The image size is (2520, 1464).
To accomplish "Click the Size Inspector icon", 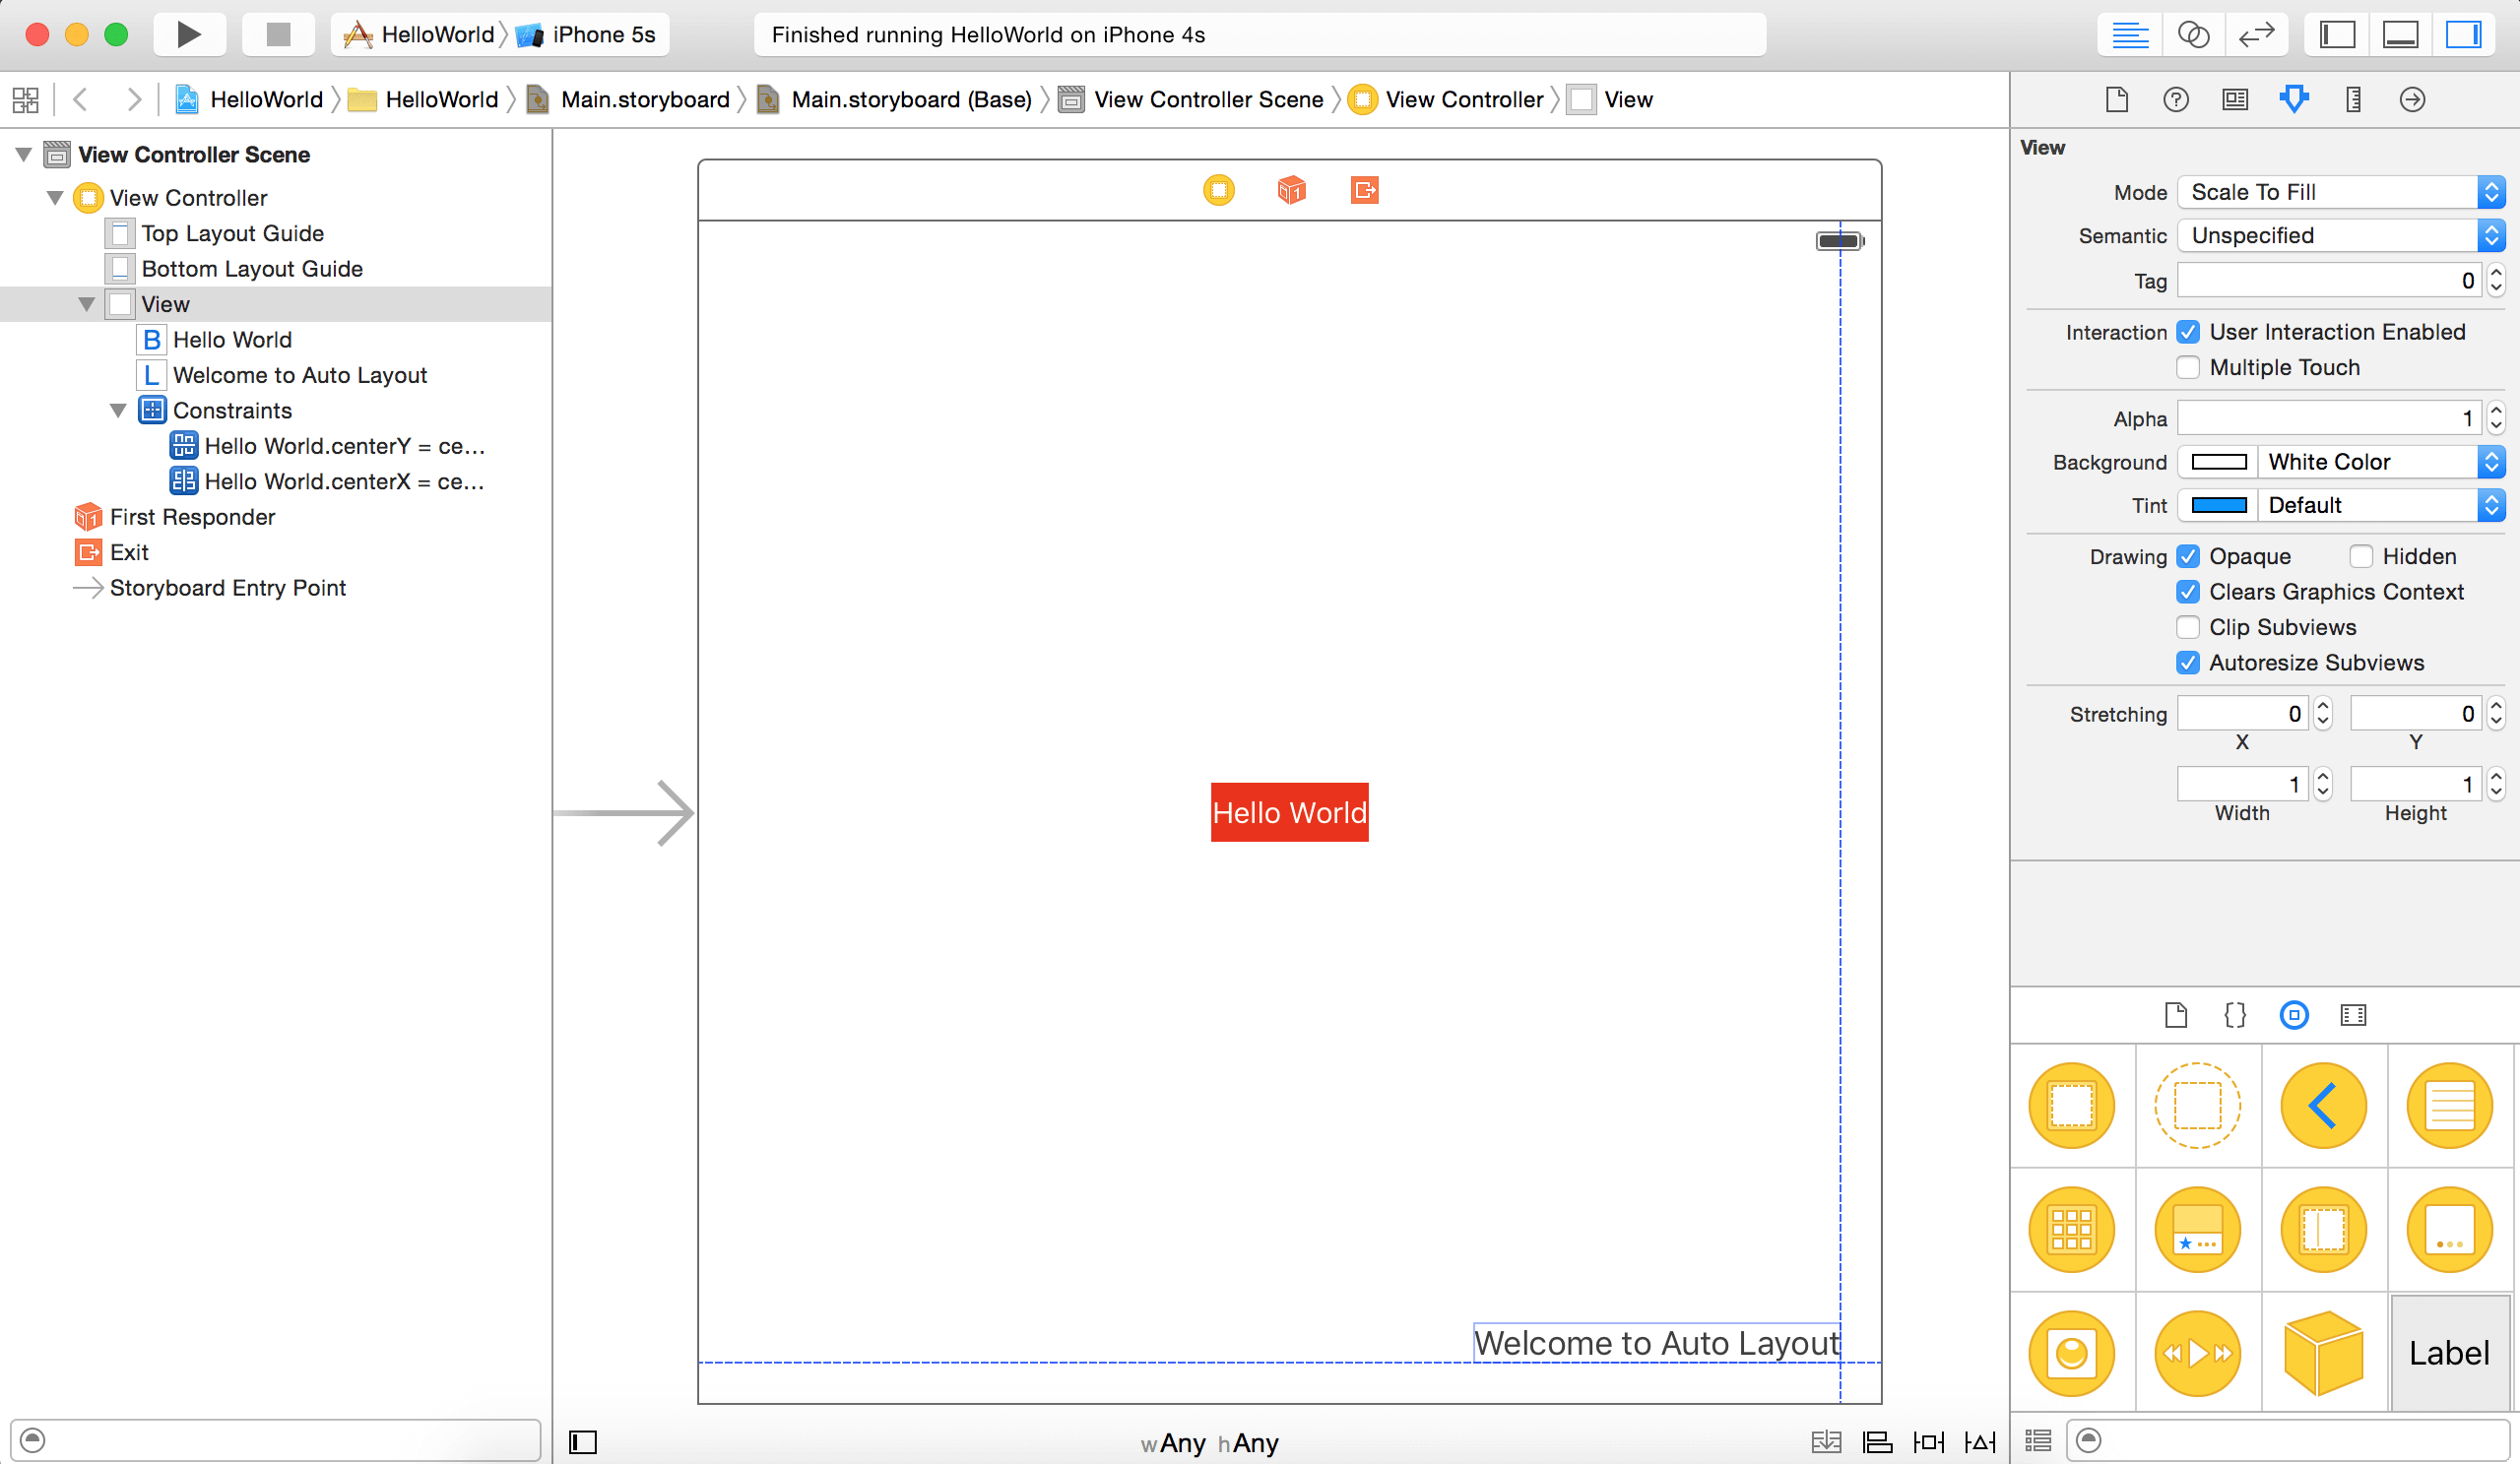I will (x=2353, y=99).
